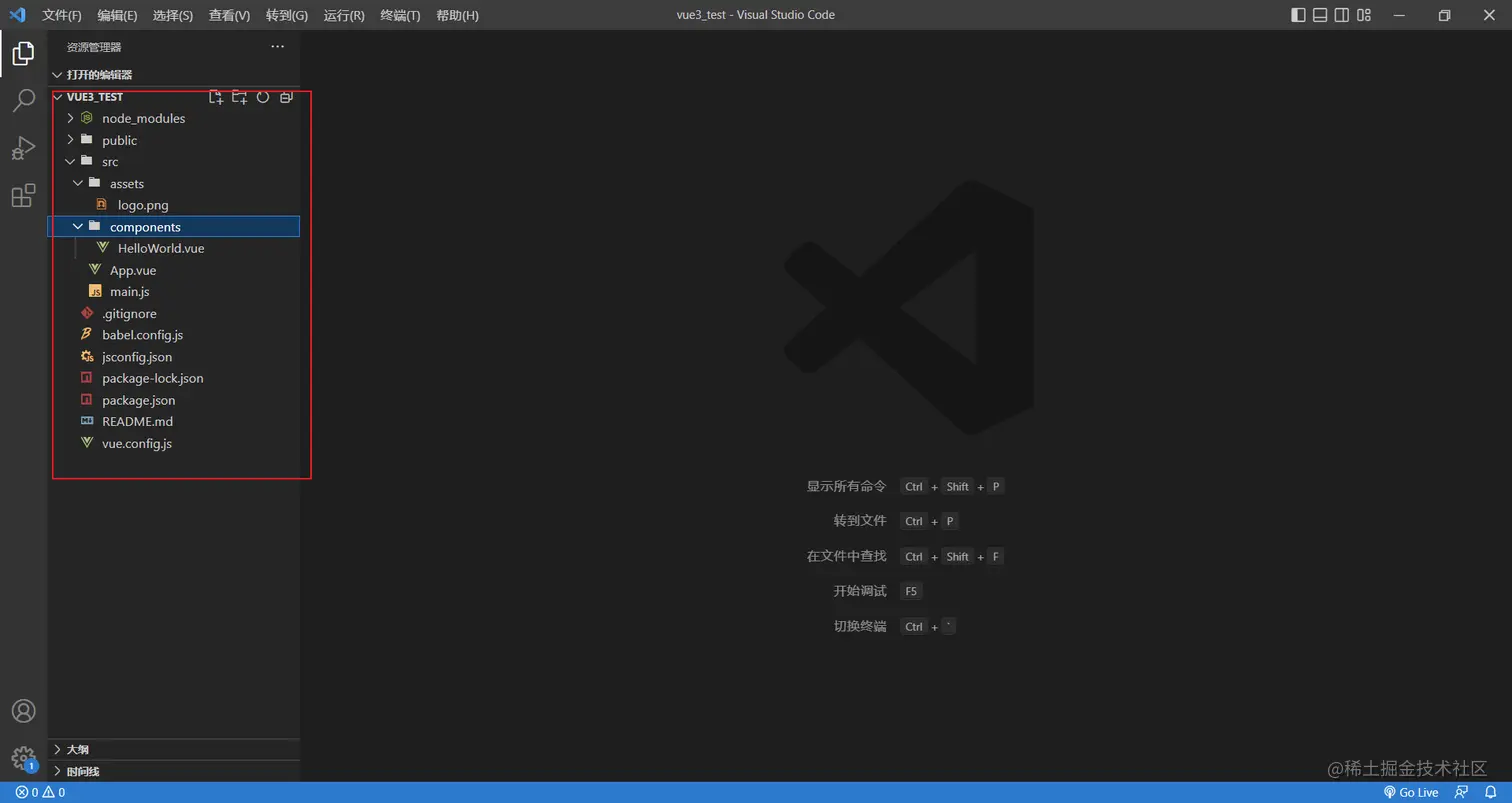
Task: Open the 运行(R) menu
Action: click(344, 15)
